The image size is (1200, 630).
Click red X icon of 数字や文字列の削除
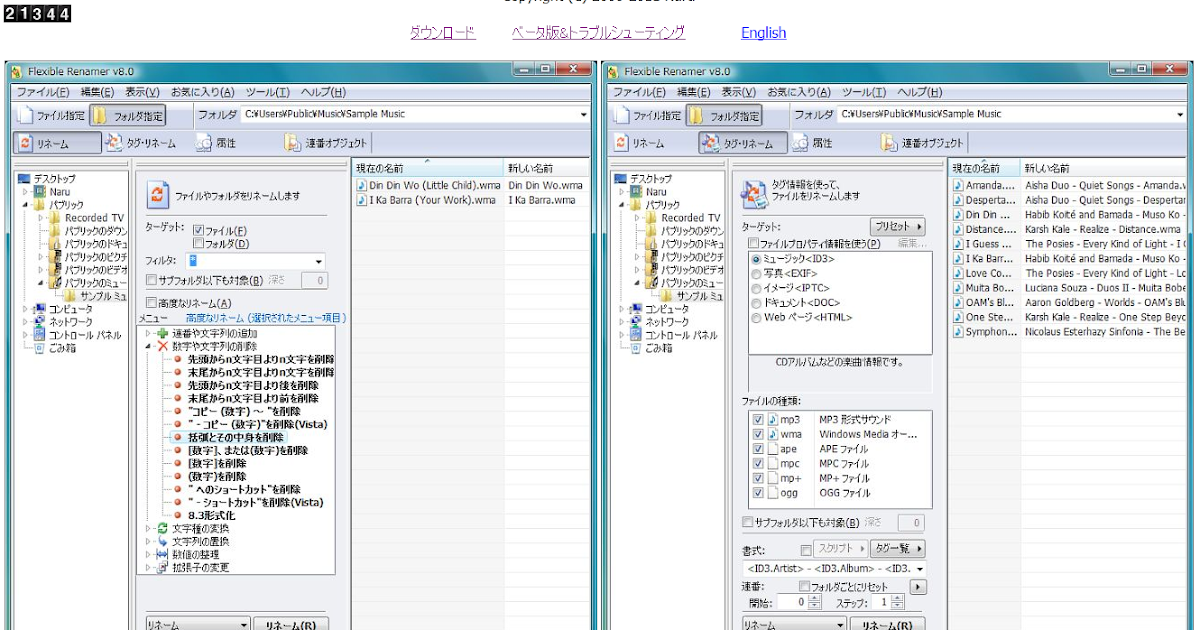pyautogui.click(x=163, y=346)
